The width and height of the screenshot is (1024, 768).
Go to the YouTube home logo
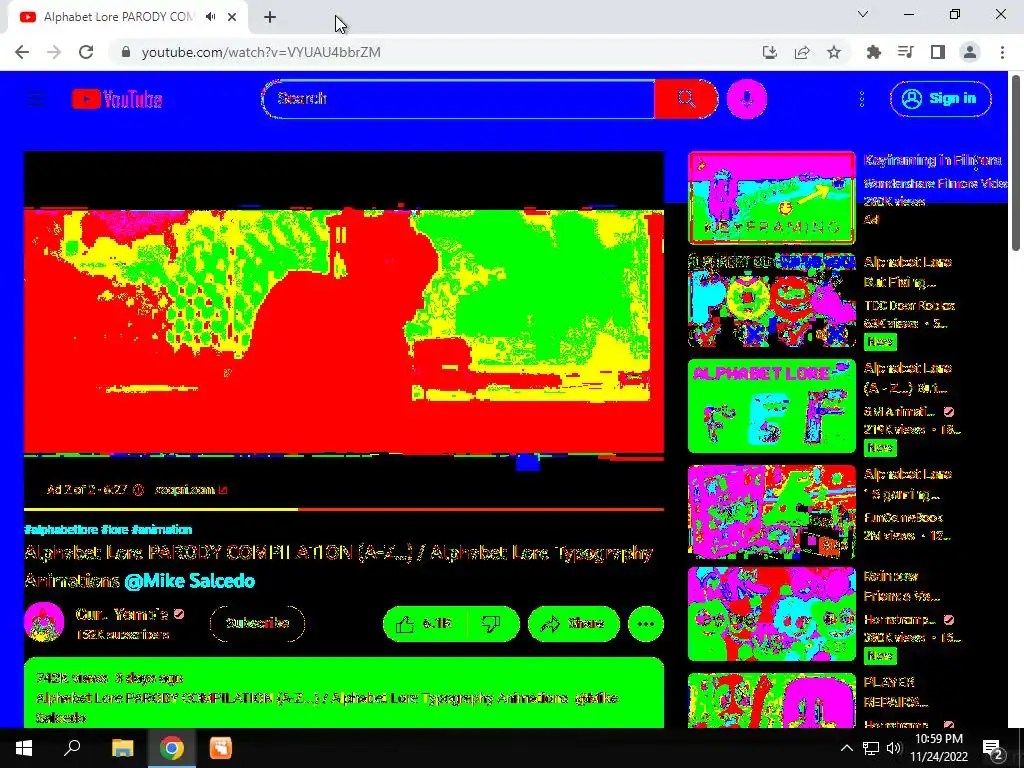117,99
